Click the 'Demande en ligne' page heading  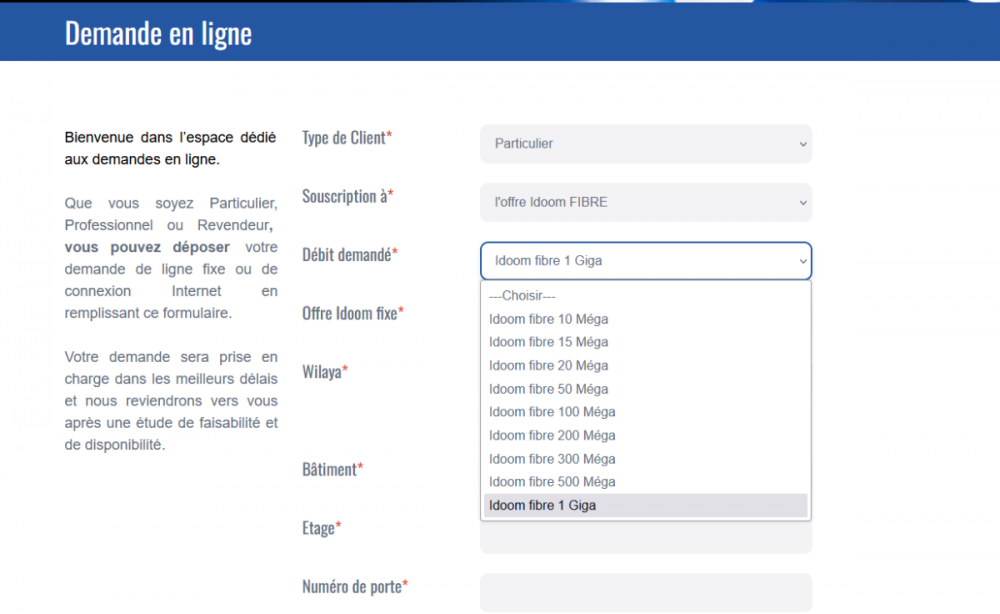[158, 33]
